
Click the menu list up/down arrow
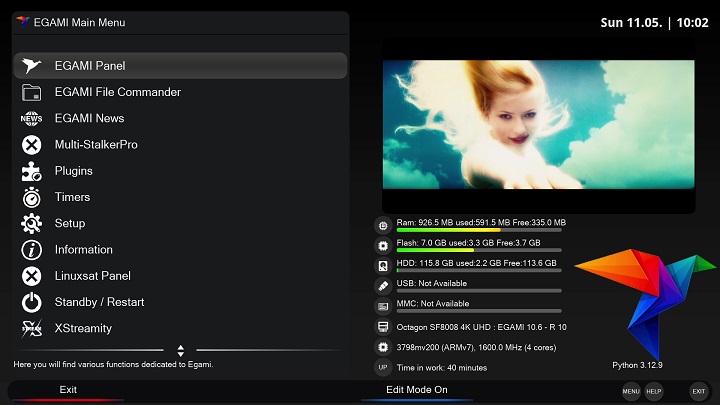coord(180,351)
